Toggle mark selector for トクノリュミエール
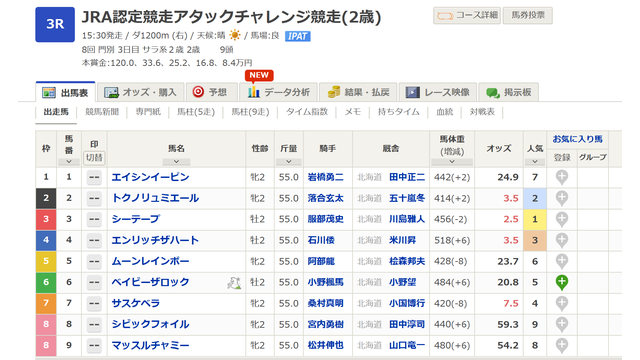 [x=94, y=198]
